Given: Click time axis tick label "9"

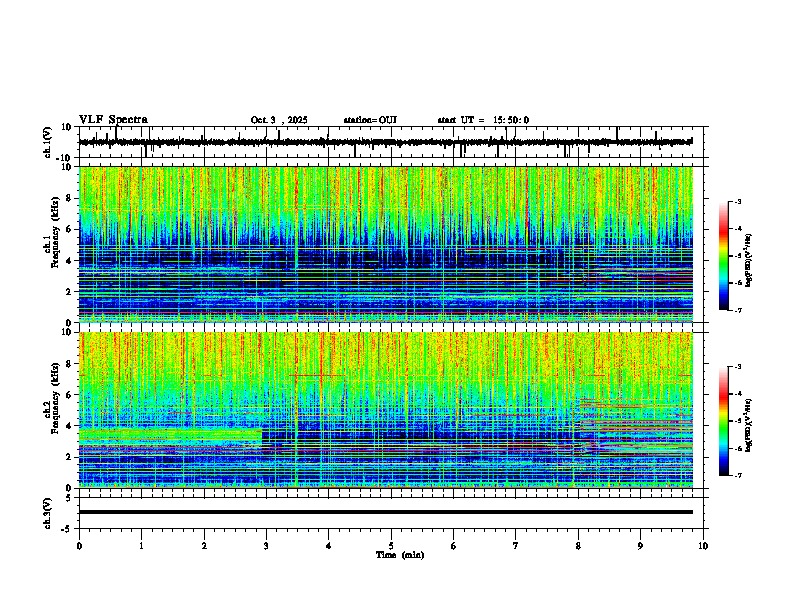Looking at the screenshot, I should [x=640, y=546].
